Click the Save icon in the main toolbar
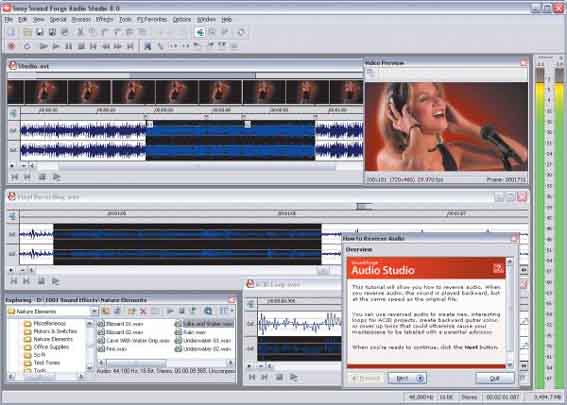This screenshot has height=405, width=567. click(40, 33)
